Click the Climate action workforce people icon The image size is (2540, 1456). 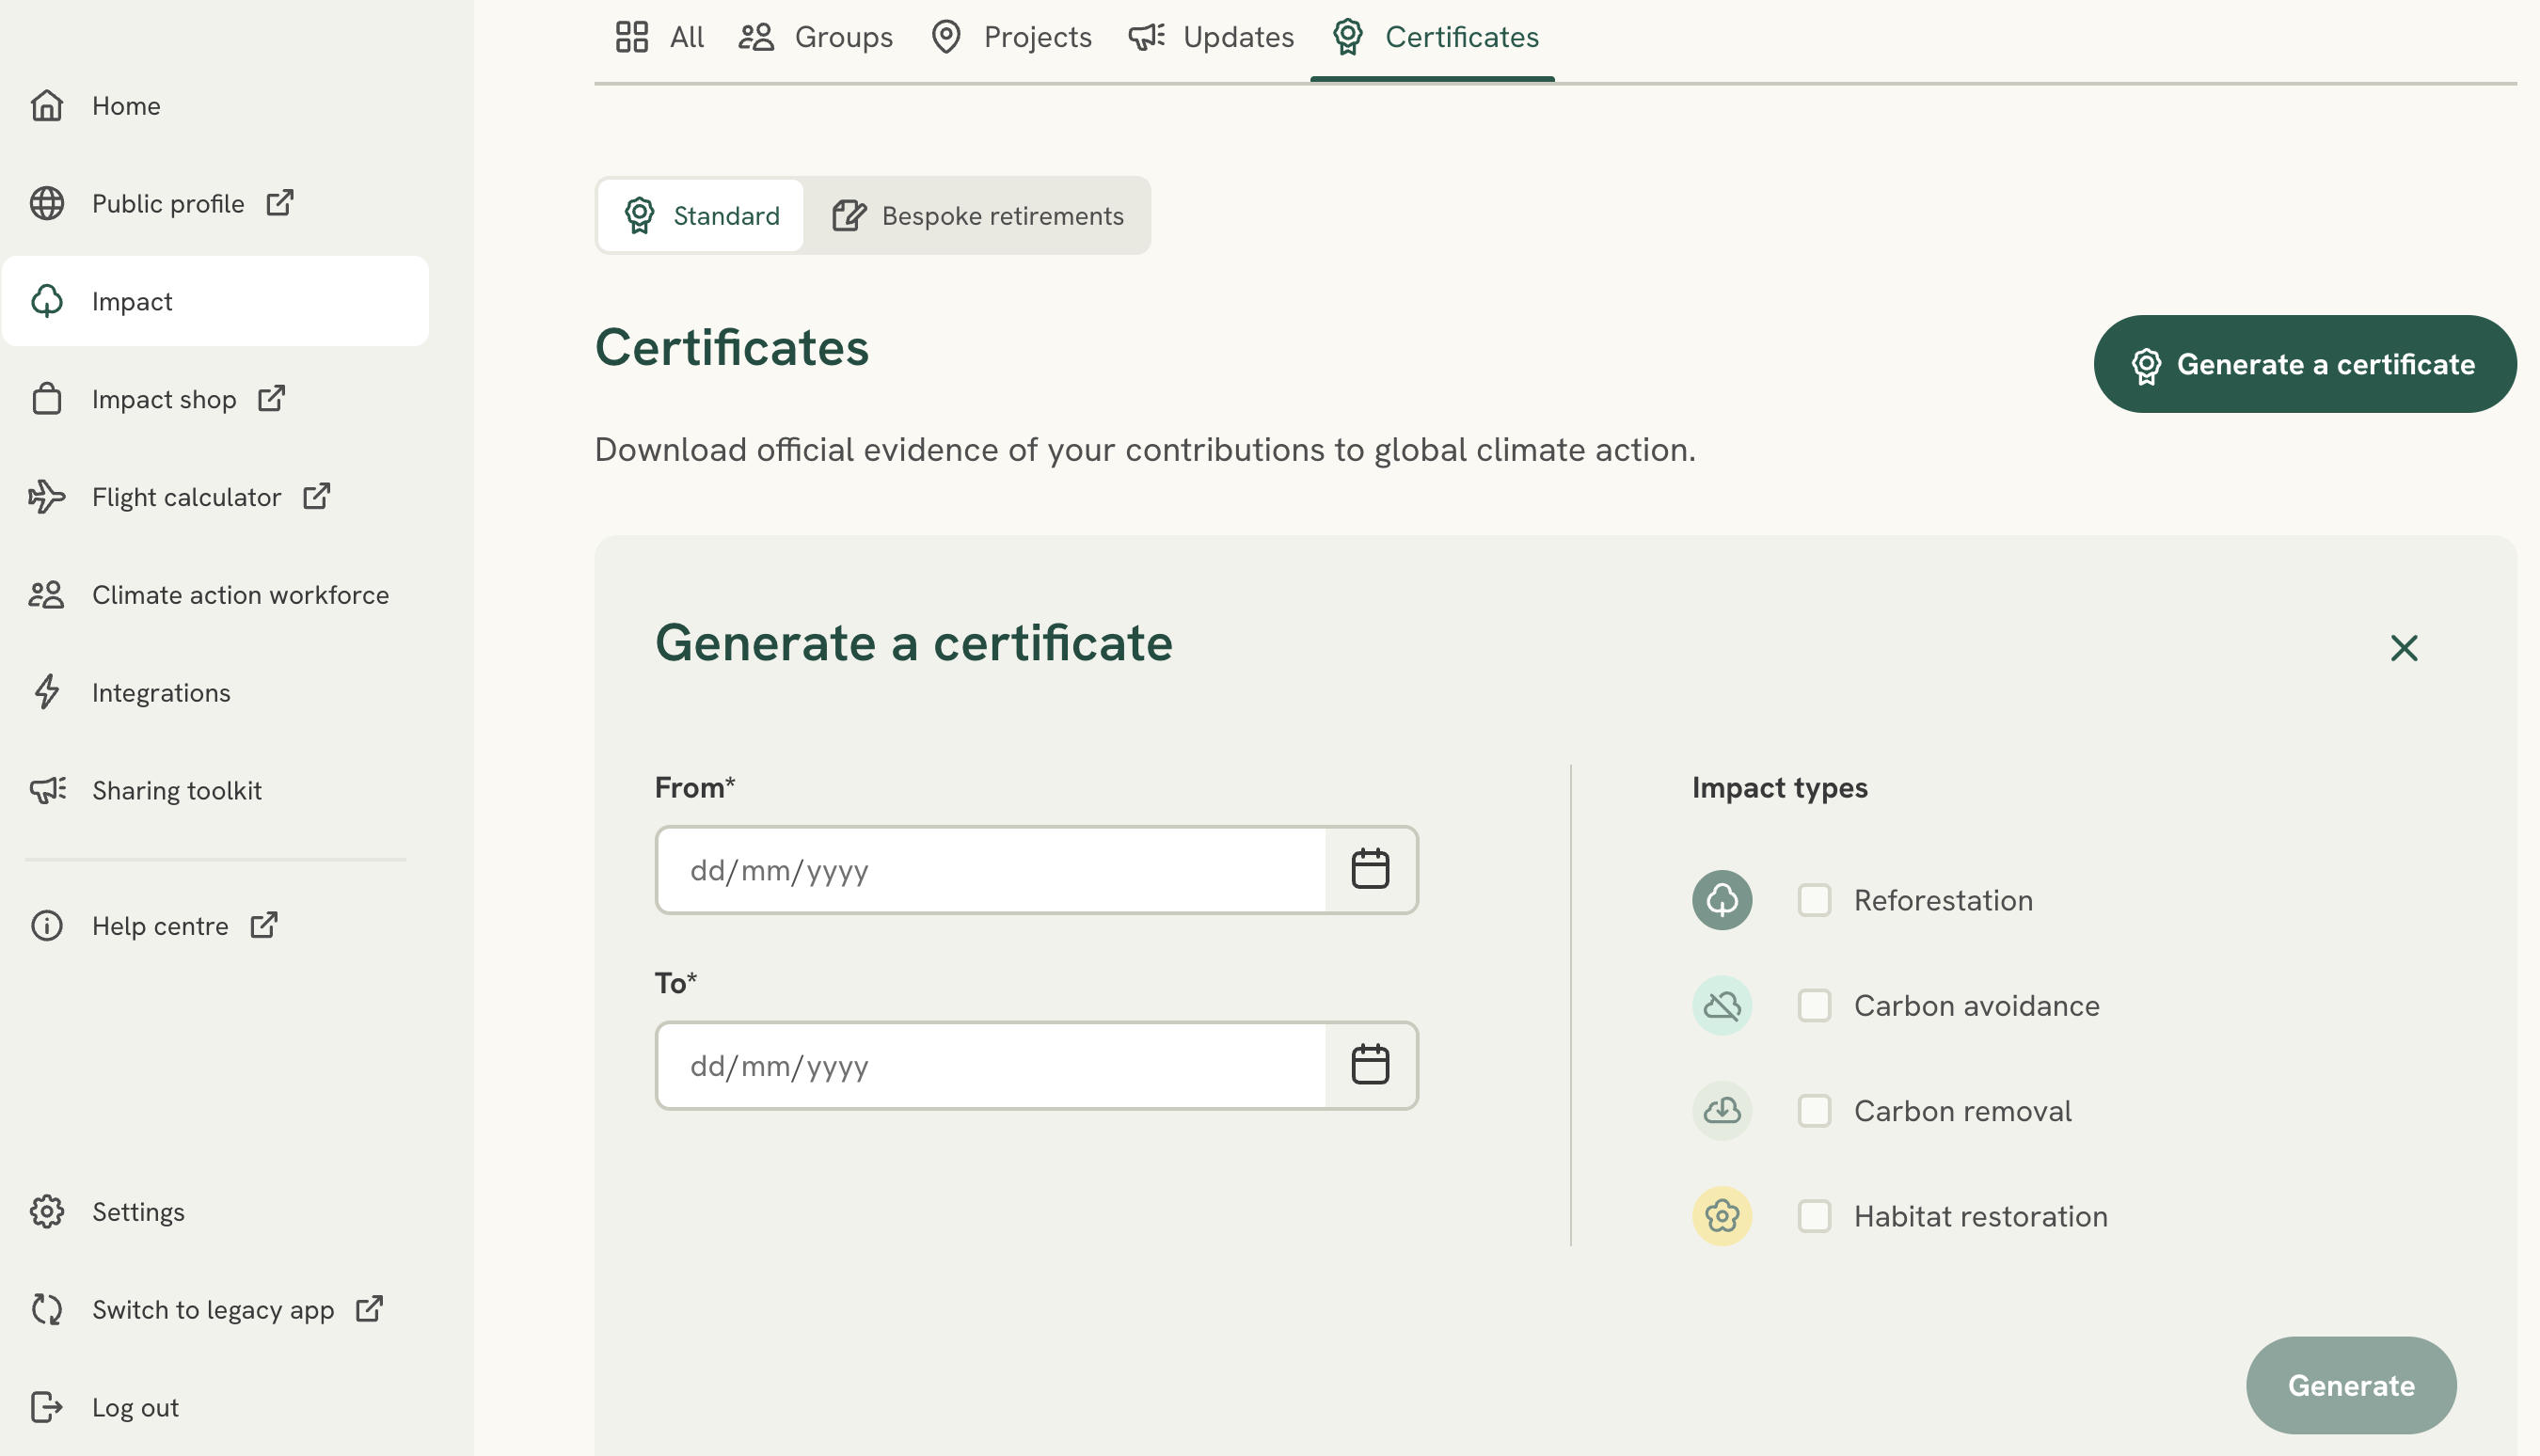tap(47, 594)
